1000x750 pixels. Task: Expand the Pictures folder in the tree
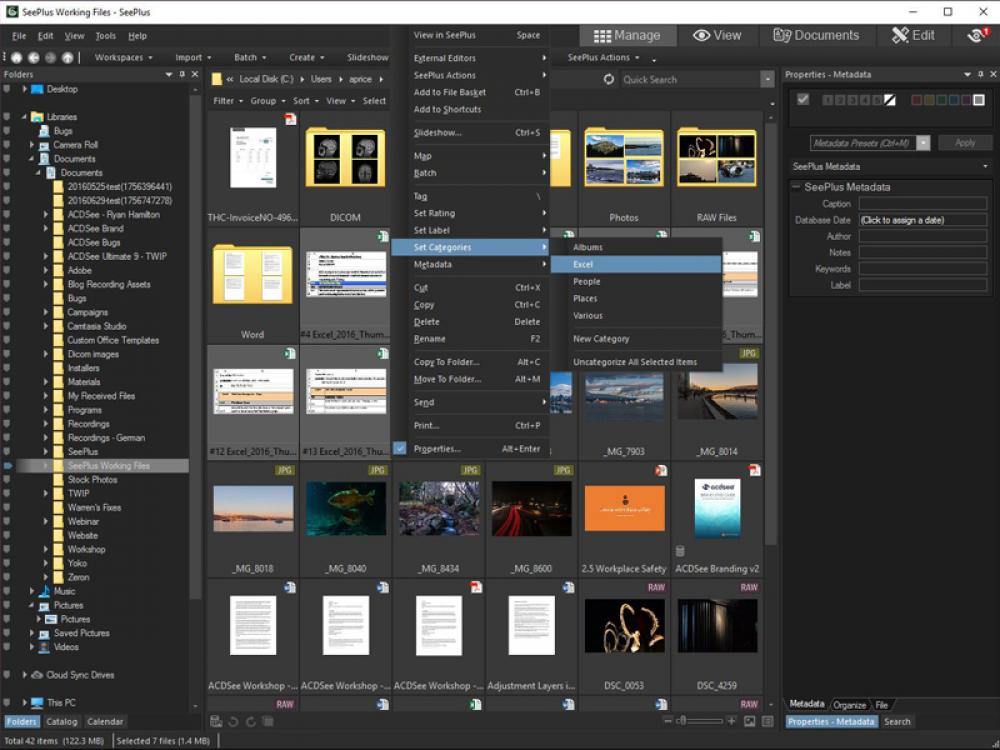pos(29,604)
